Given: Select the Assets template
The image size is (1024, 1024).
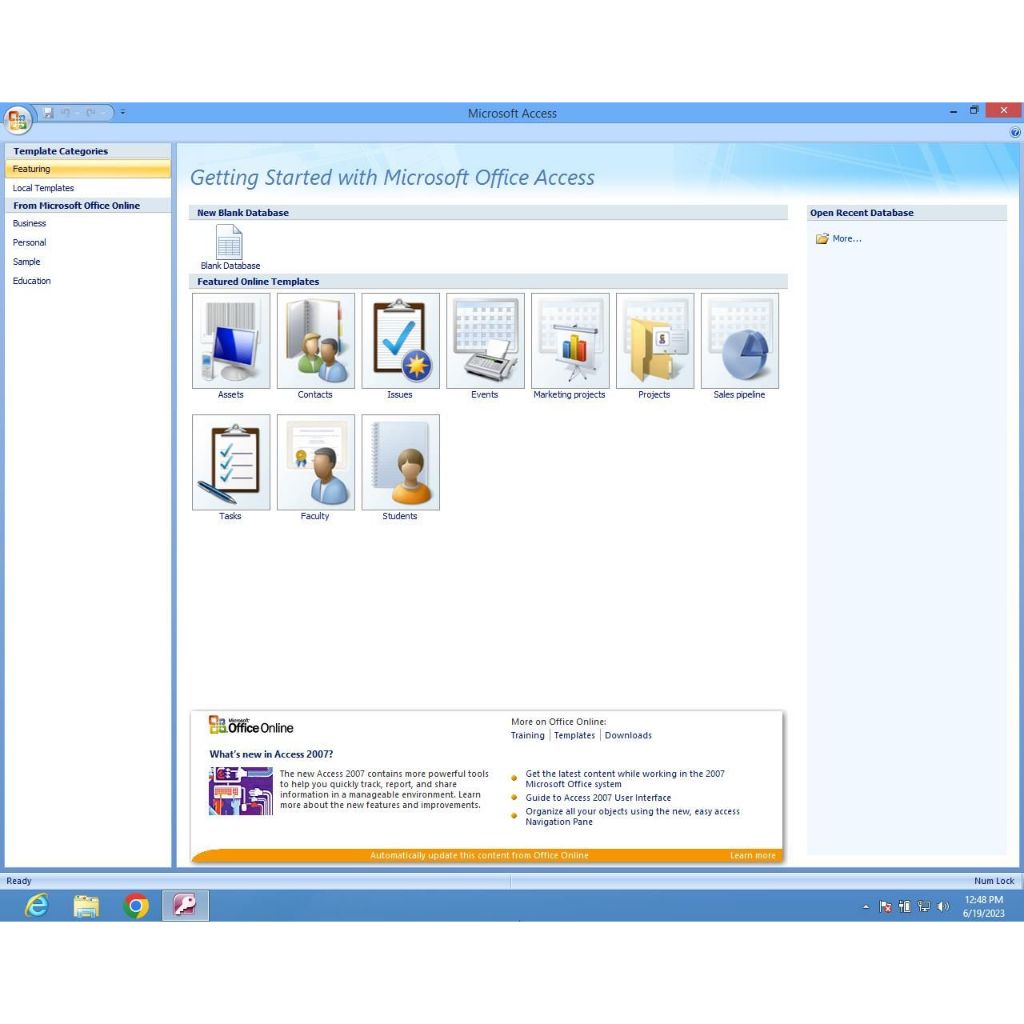Looking at the screenshot, I should coord(231,346).
